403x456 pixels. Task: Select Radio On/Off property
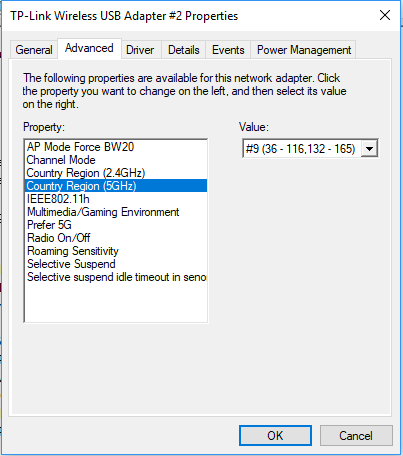pyautogui.click(x=116, y=238)
